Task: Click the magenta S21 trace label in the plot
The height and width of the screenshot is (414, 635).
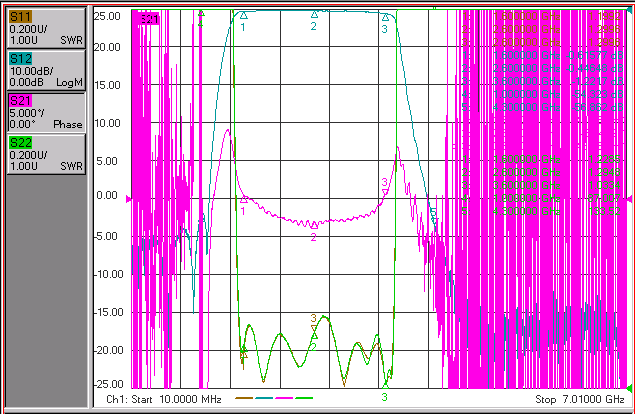Action: pos(149,19)
